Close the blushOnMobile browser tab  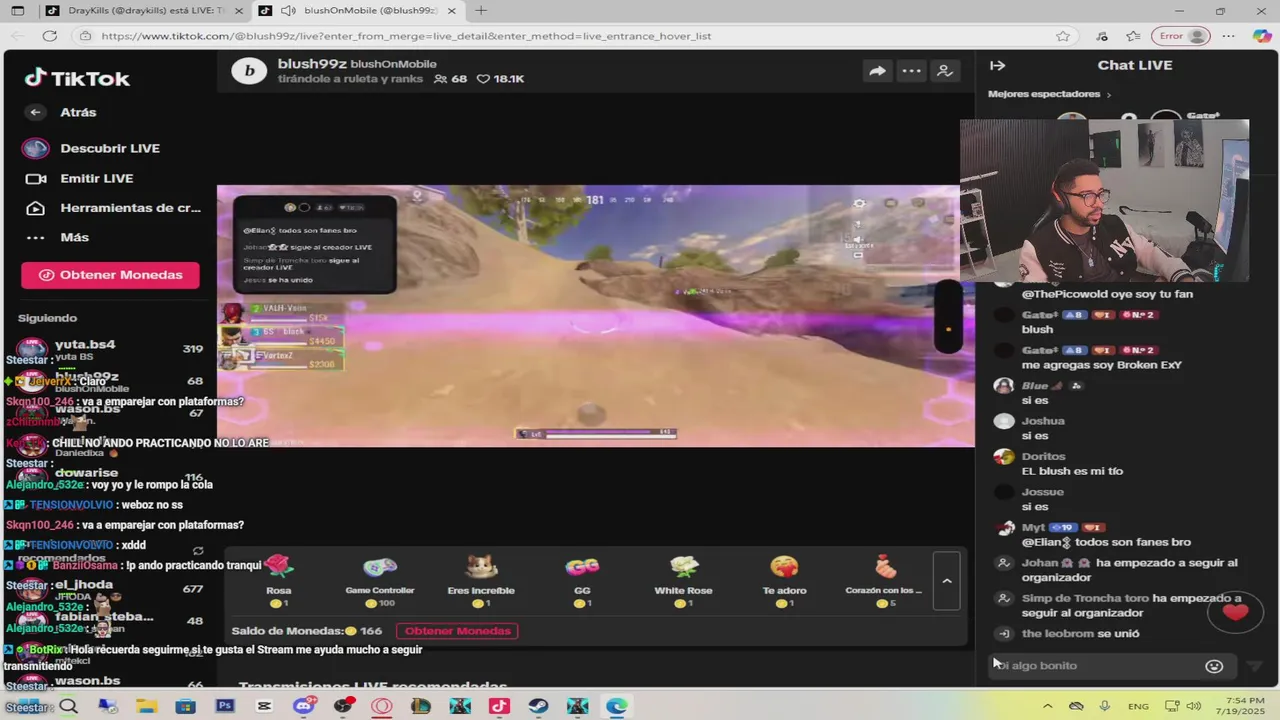451,11
